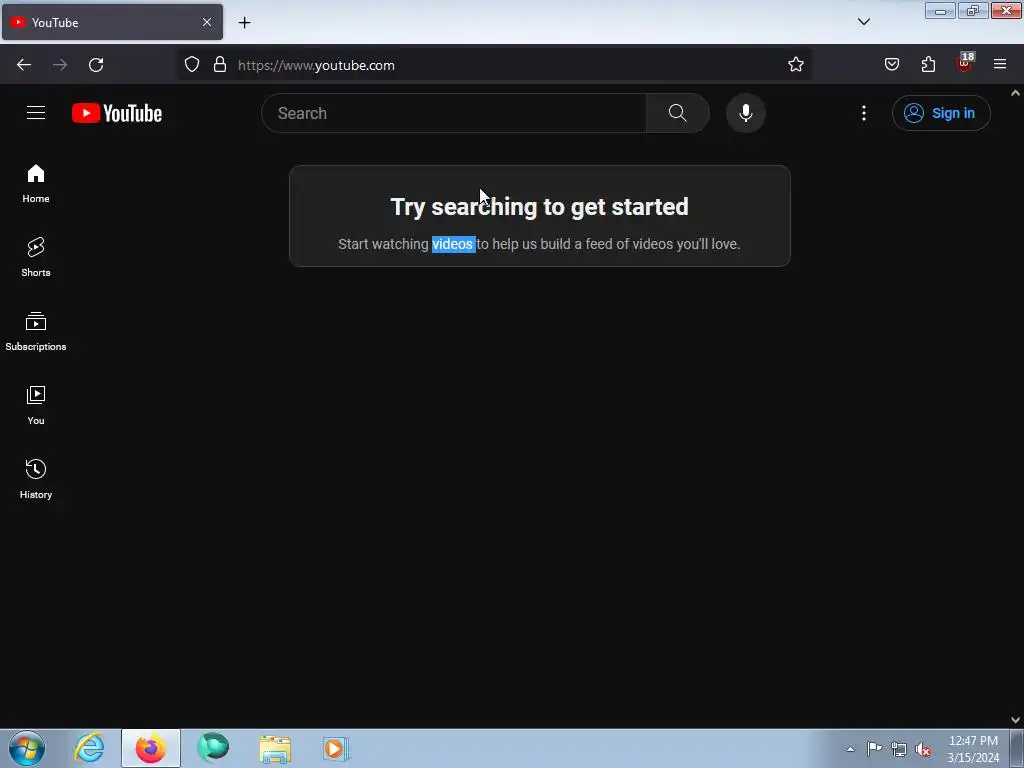Click 'Try searching to get started' heading

[x=539, y=207]
